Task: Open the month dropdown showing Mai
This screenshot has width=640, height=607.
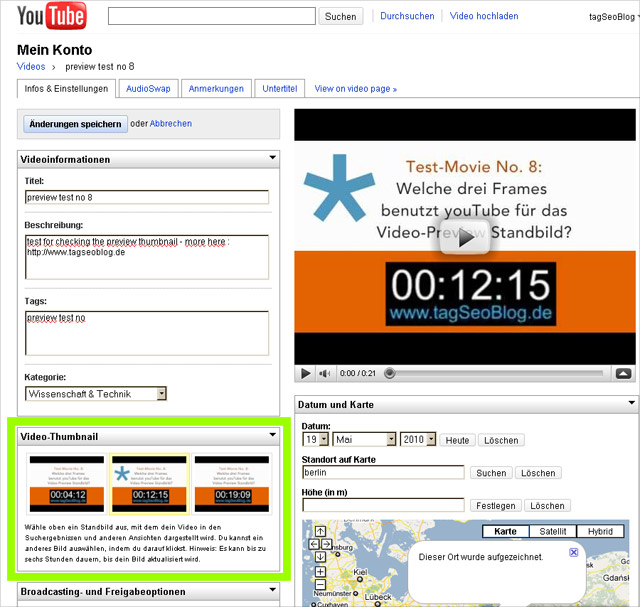Action: [364, 439]
